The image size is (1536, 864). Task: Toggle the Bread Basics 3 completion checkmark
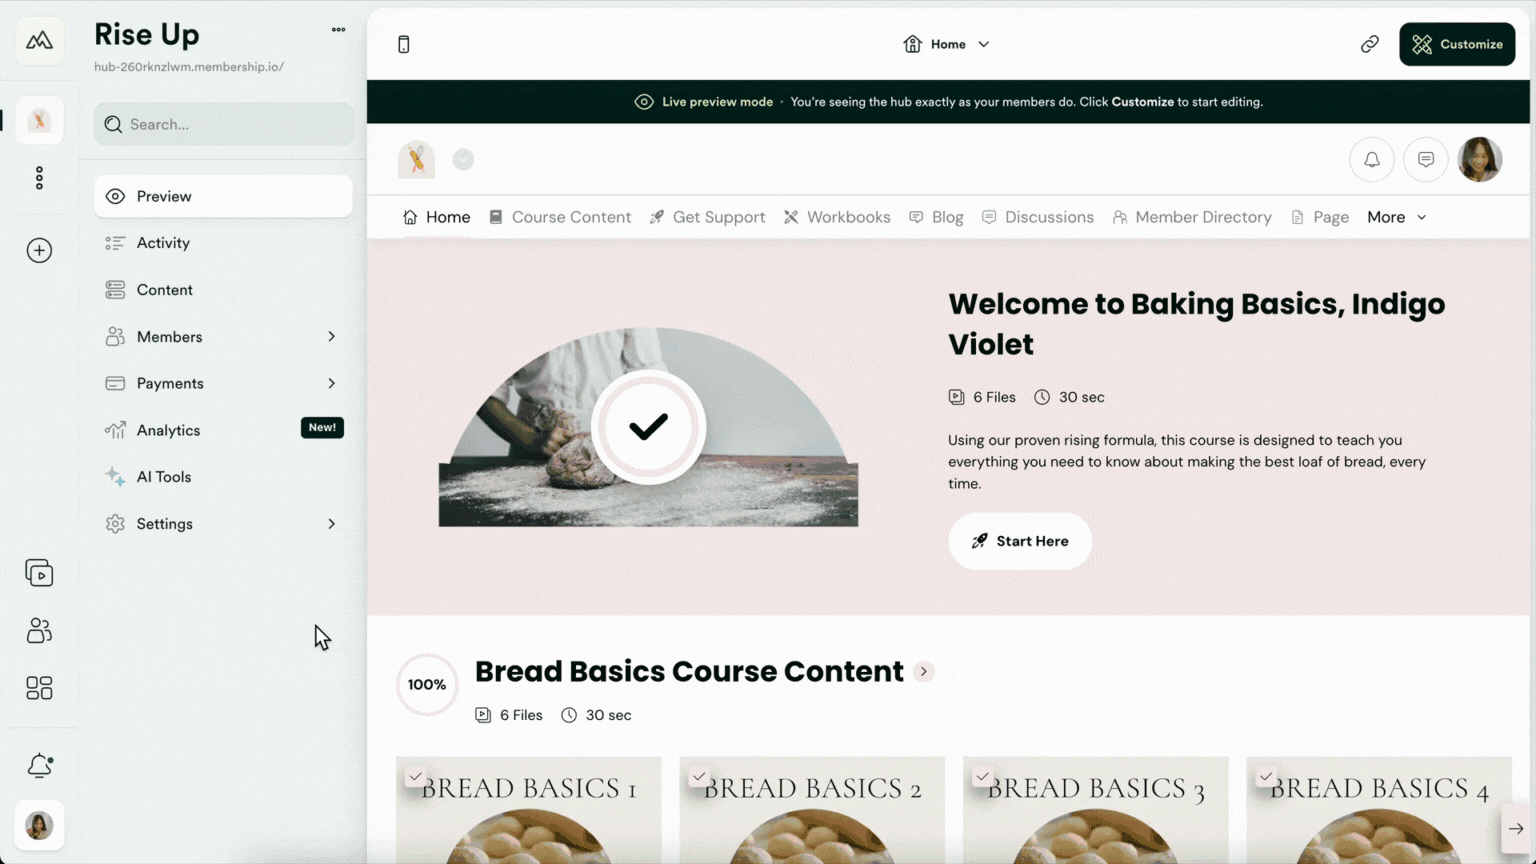(x=982, y=776)
